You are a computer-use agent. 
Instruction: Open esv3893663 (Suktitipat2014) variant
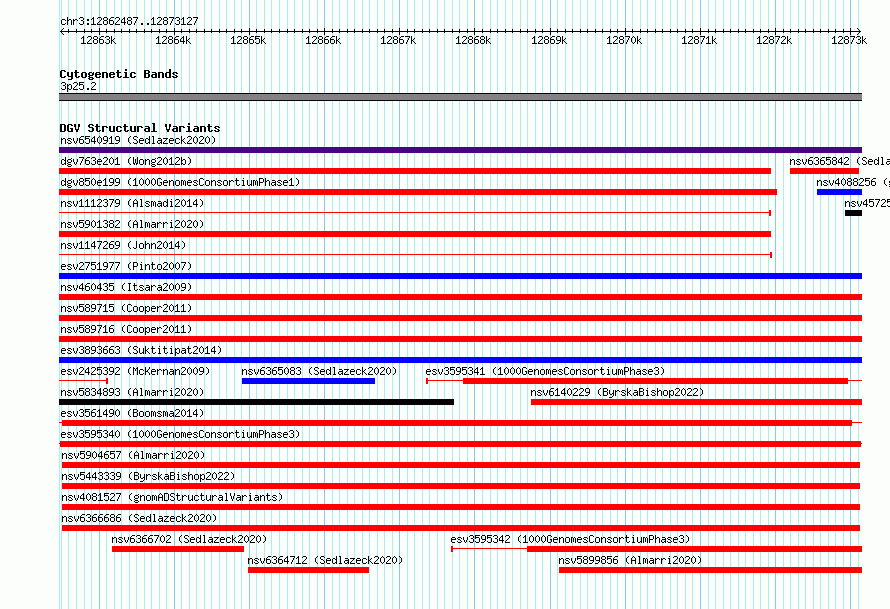[141, 350]
